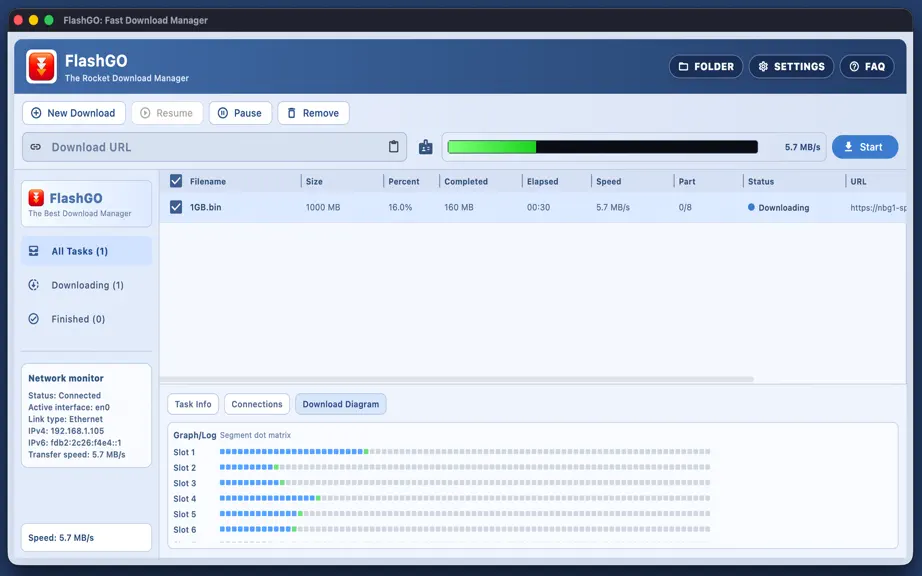Switch to the Connections tab
The width and height of the screenshot is (922, 576).
tap(257, 404)
